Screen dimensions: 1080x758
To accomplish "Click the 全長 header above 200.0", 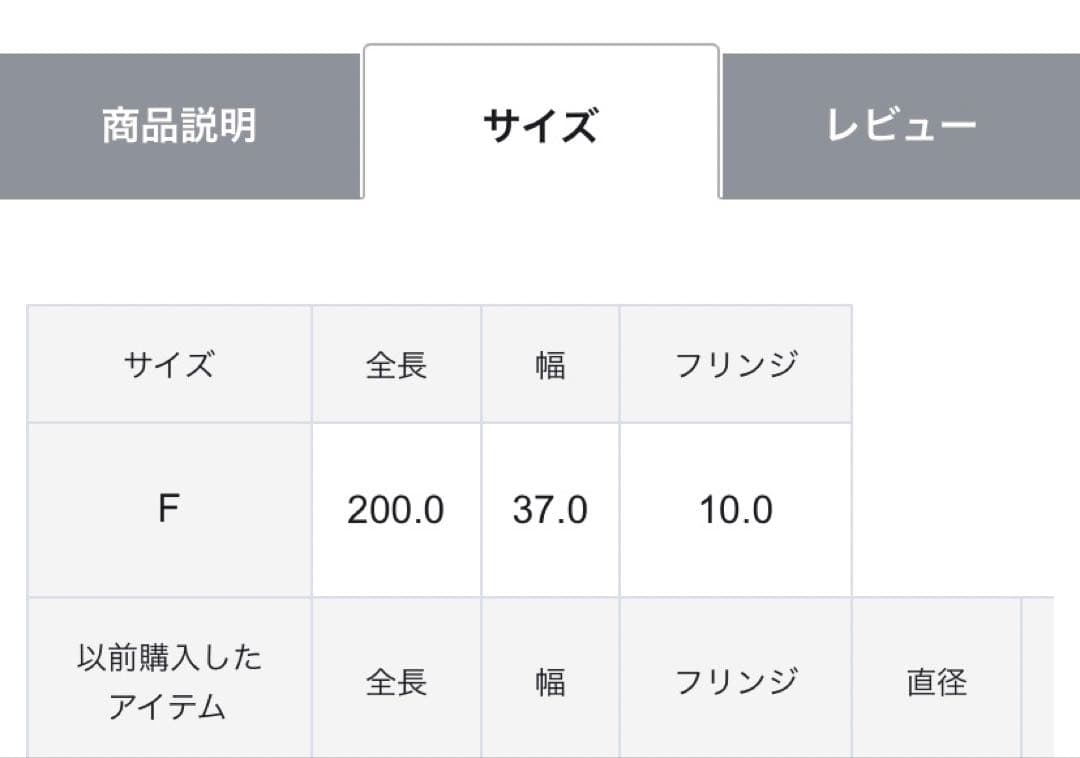I will tap(396, 365).
